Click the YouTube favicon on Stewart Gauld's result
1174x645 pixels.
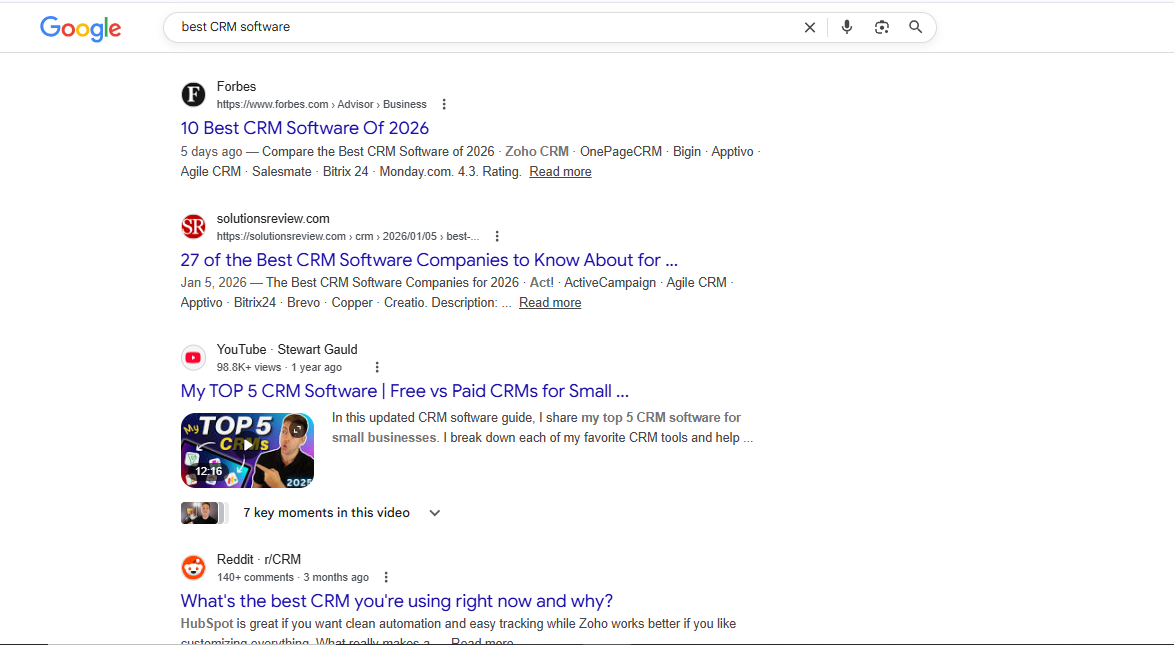(x=193, y=357)
